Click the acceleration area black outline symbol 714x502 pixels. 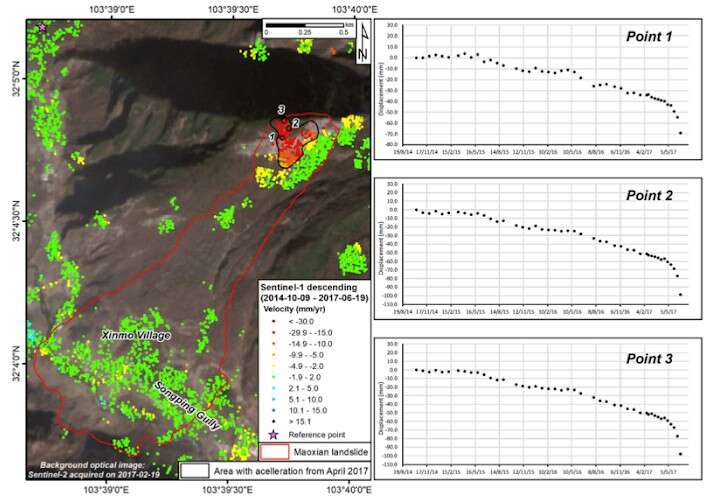[x=198, y=468]
